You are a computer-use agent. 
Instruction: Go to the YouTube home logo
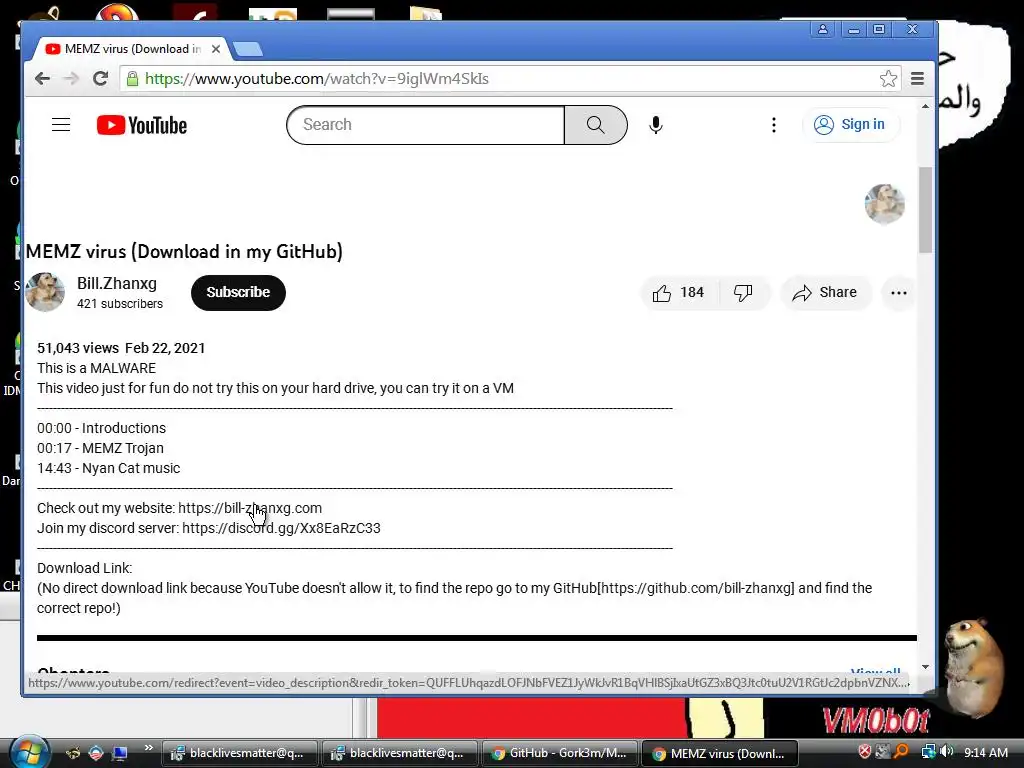[x=142, y=125]
